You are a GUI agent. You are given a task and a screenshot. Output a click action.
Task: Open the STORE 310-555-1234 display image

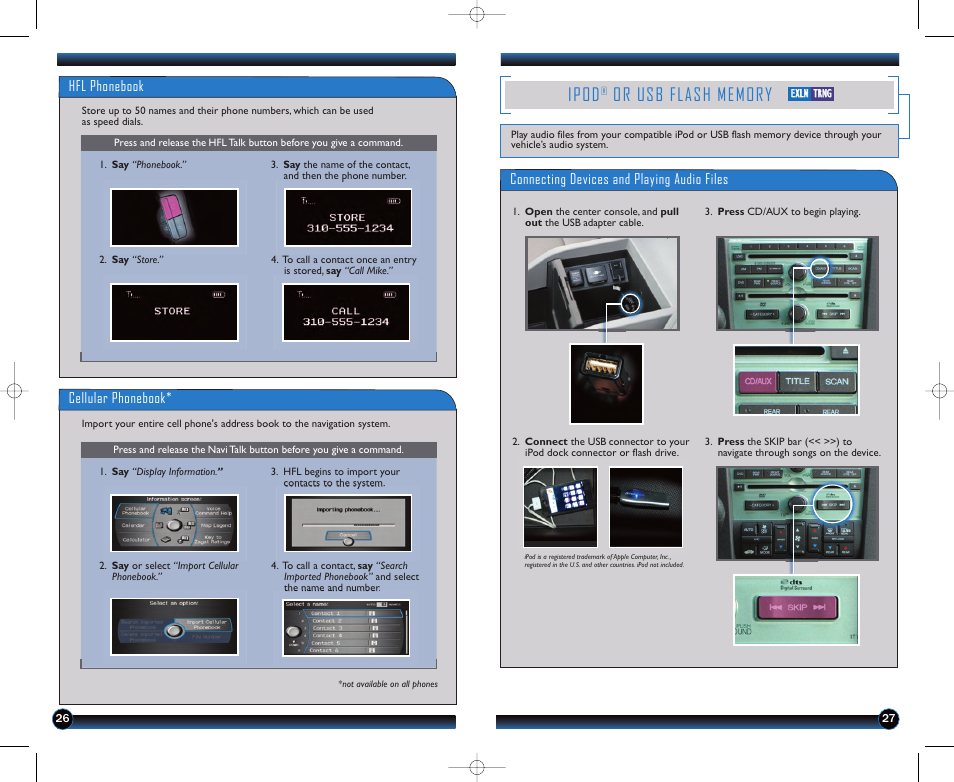tap(348, 217)
